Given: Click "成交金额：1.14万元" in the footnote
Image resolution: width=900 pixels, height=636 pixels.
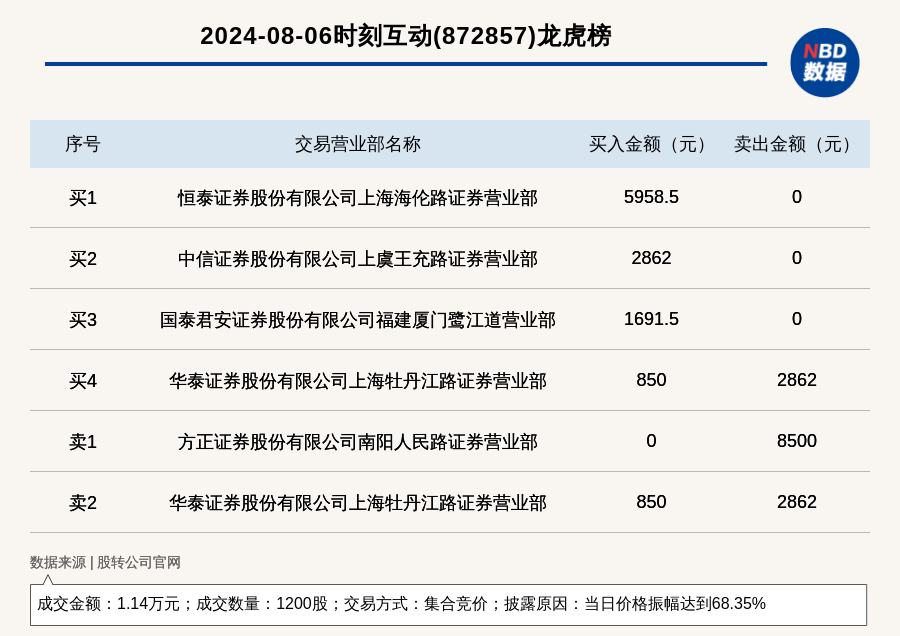Looking at the screenshot, I should (x=108, y=604).
